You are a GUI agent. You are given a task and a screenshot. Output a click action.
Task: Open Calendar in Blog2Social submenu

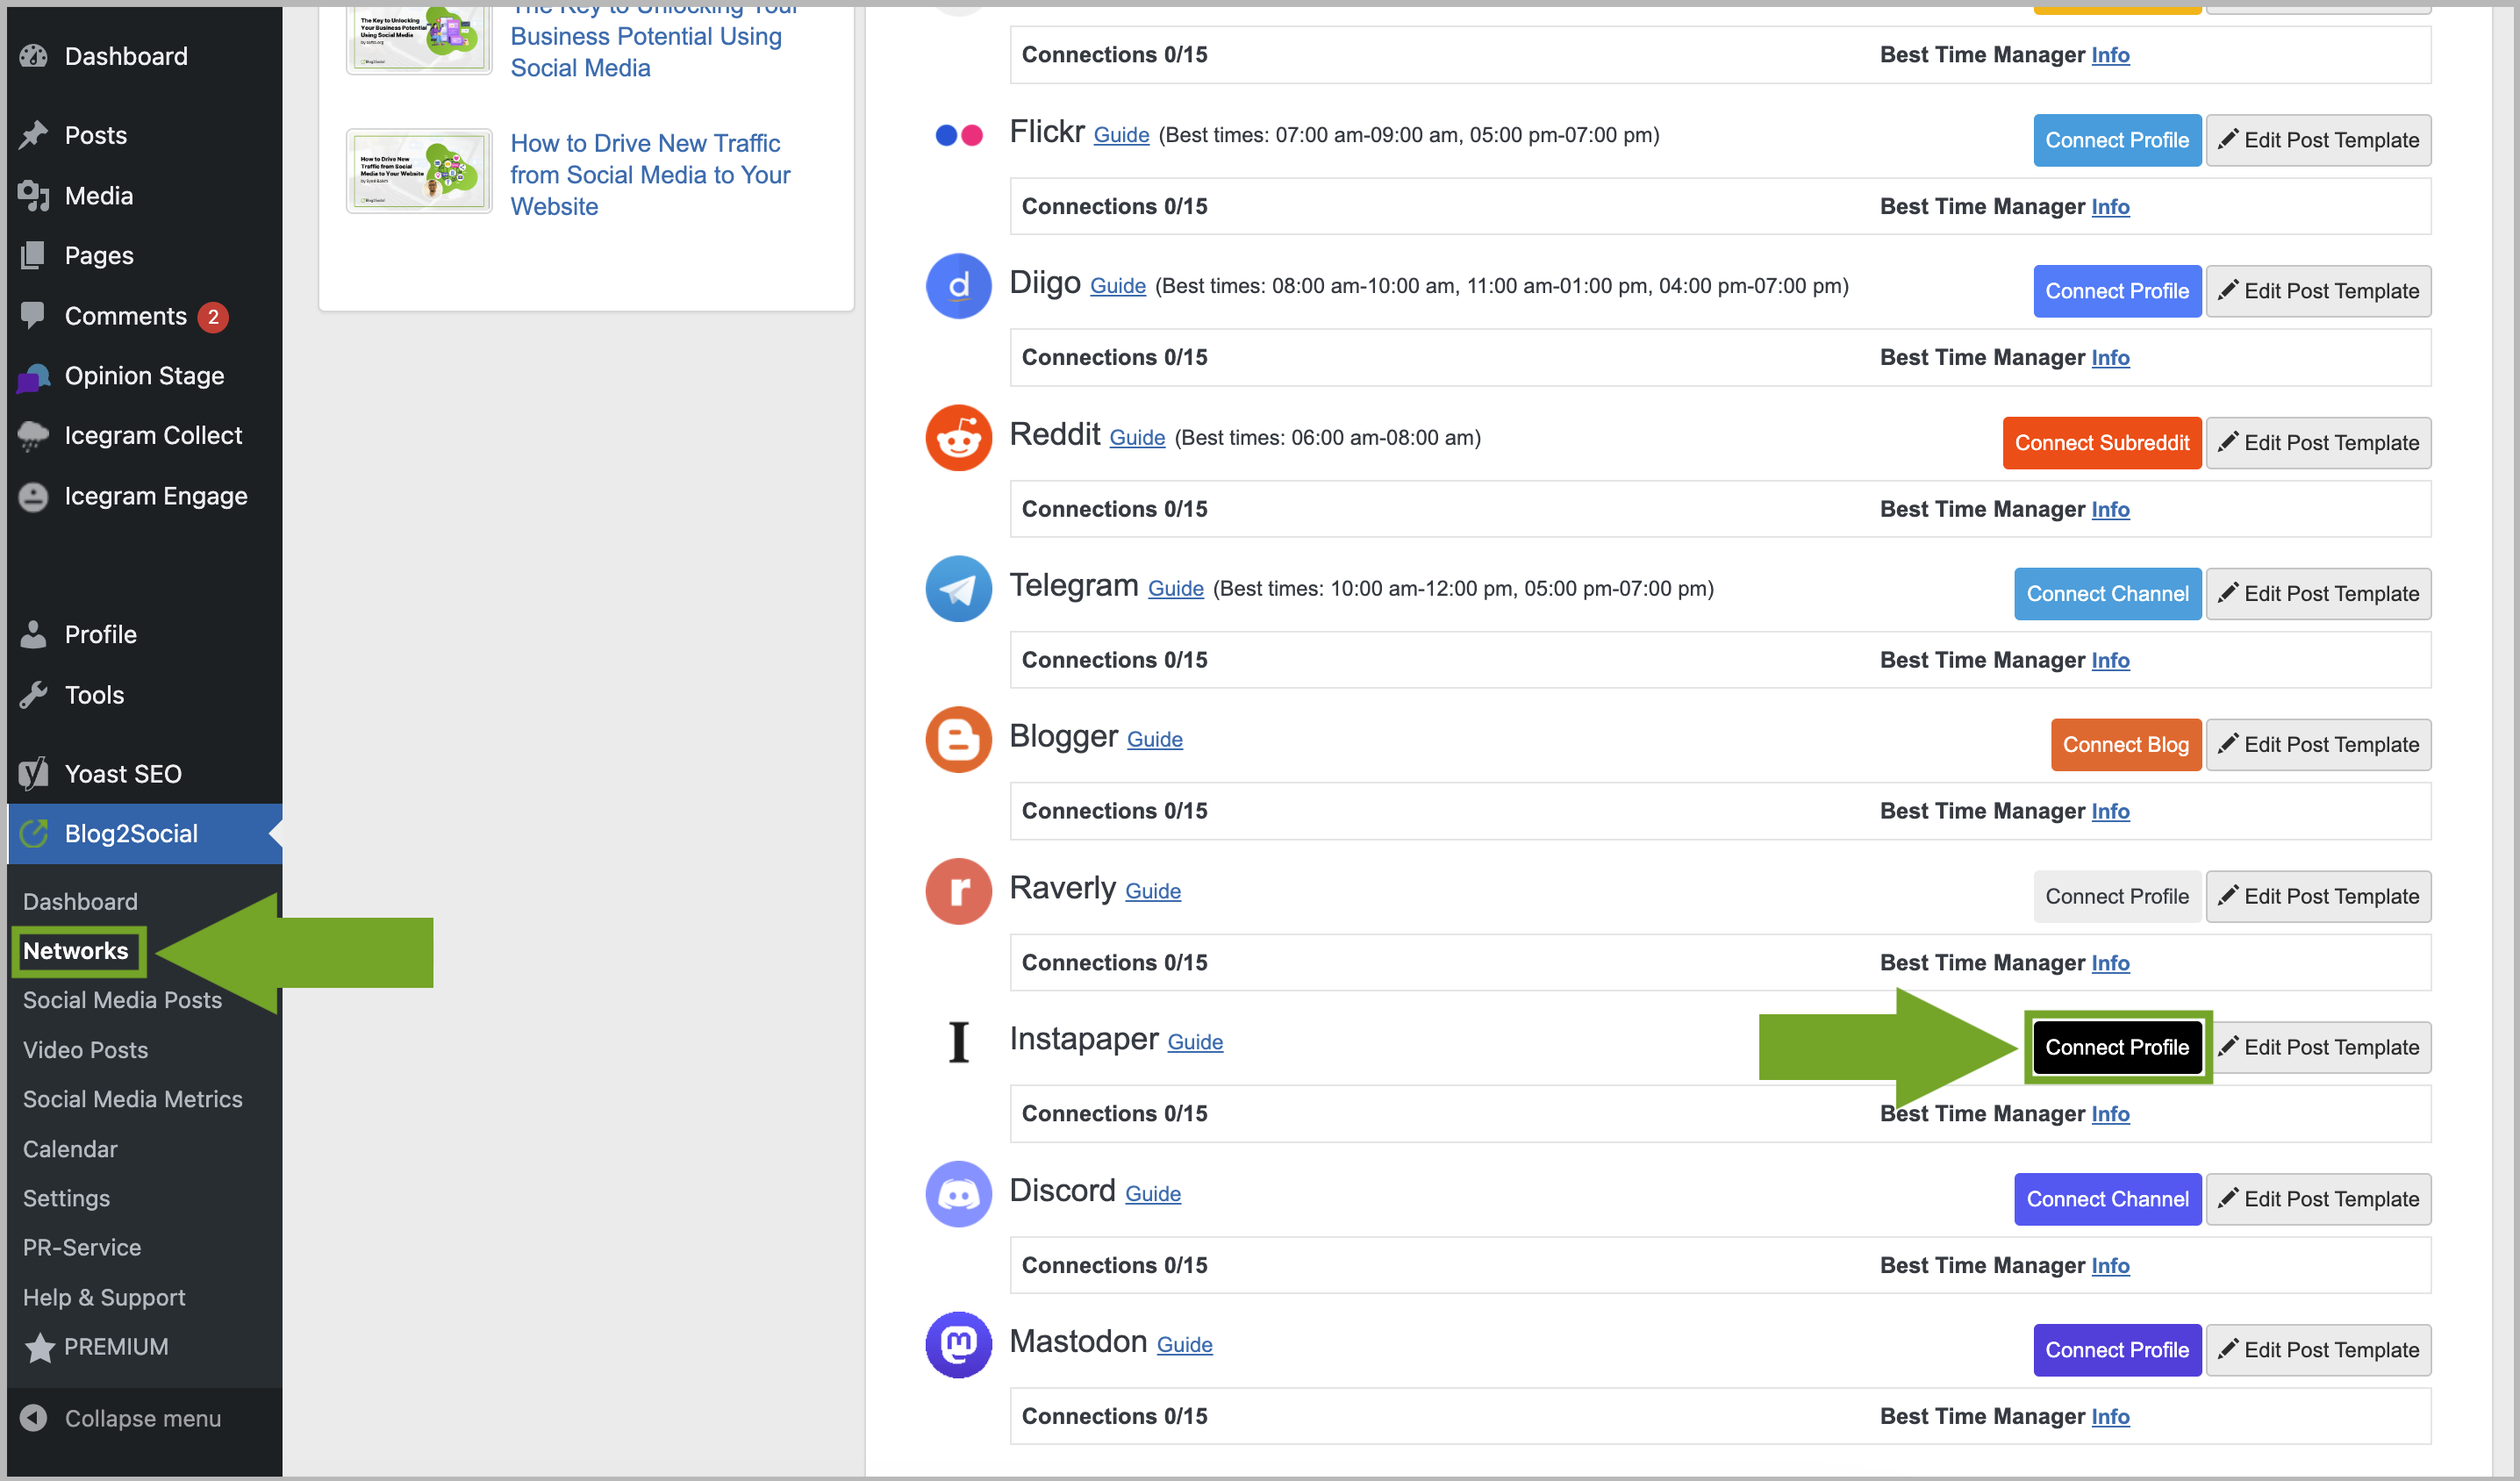click(x=70, y=1149)
